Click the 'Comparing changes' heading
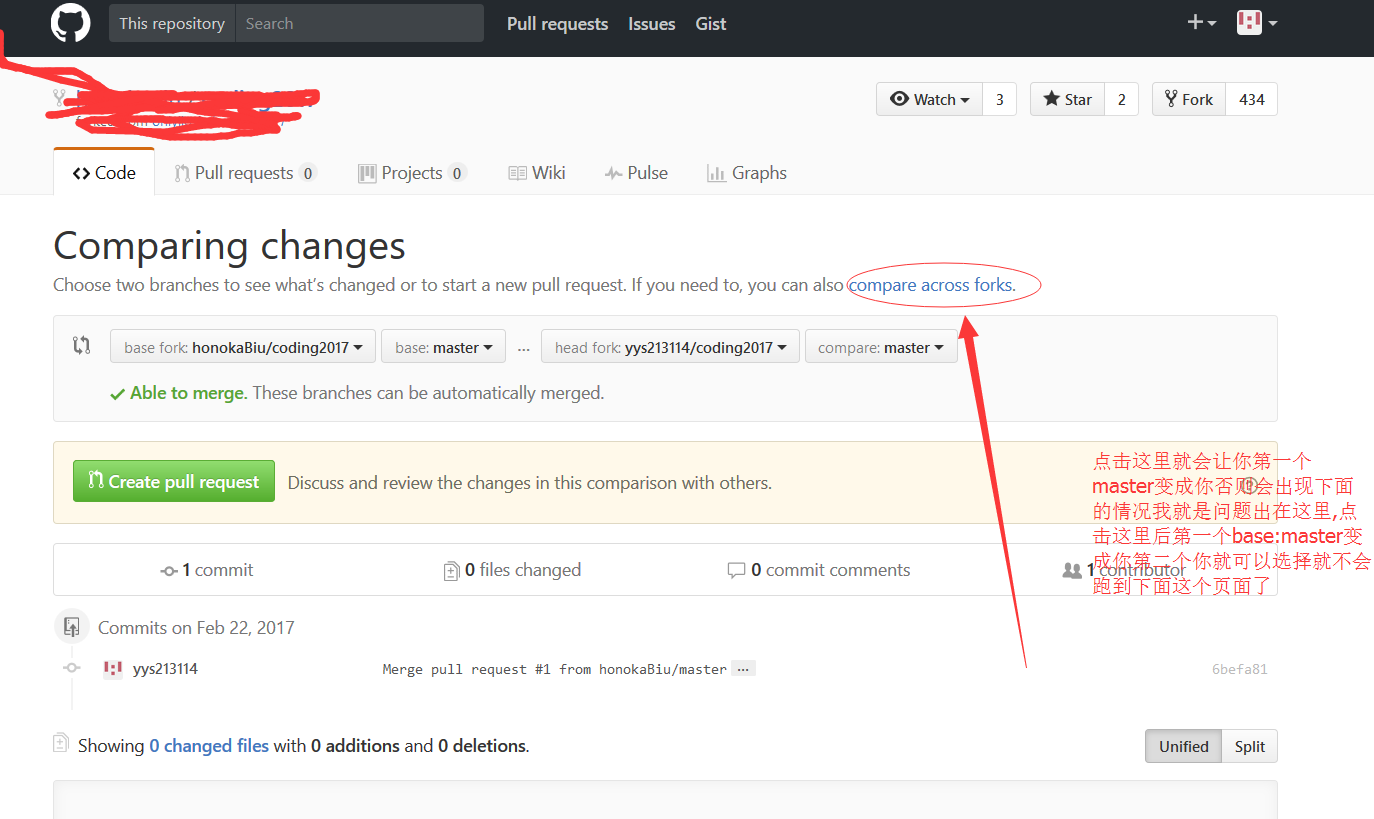 (x=229, y=246)
